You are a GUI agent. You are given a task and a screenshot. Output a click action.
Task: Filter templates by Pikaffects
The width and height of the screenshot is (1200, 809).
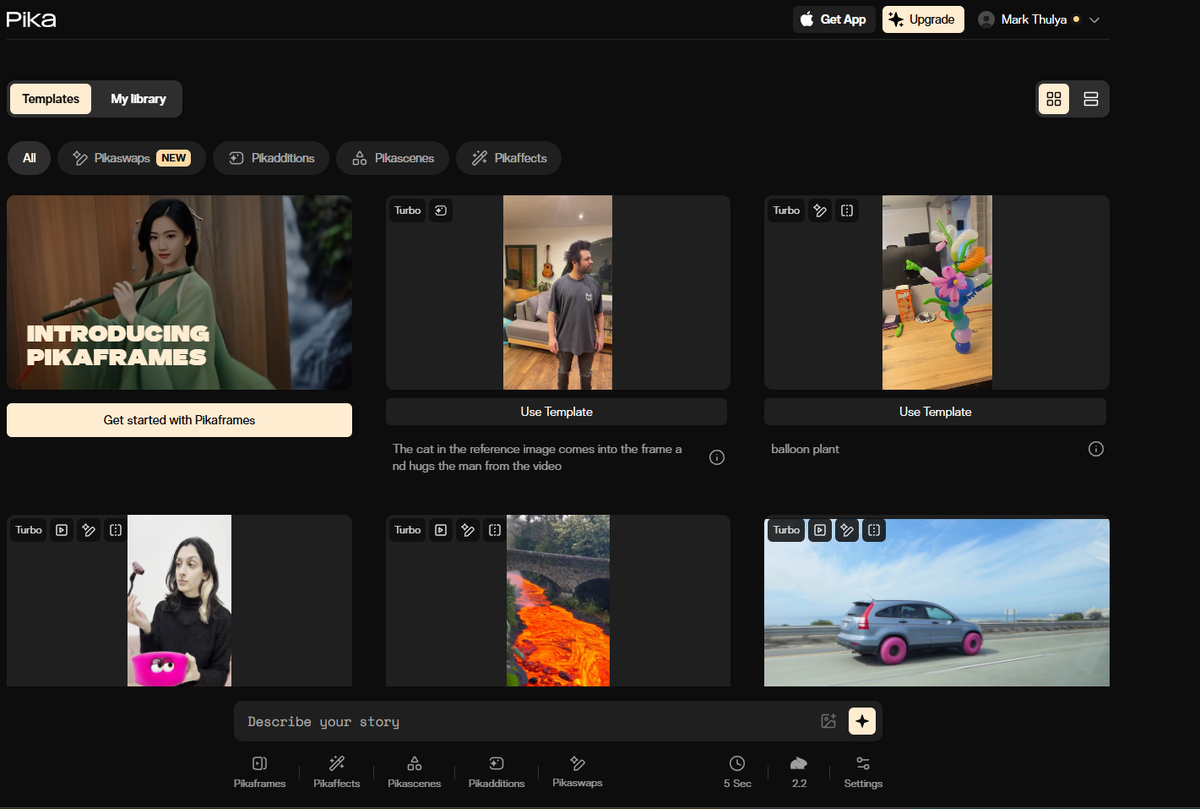tap(509, 158)
